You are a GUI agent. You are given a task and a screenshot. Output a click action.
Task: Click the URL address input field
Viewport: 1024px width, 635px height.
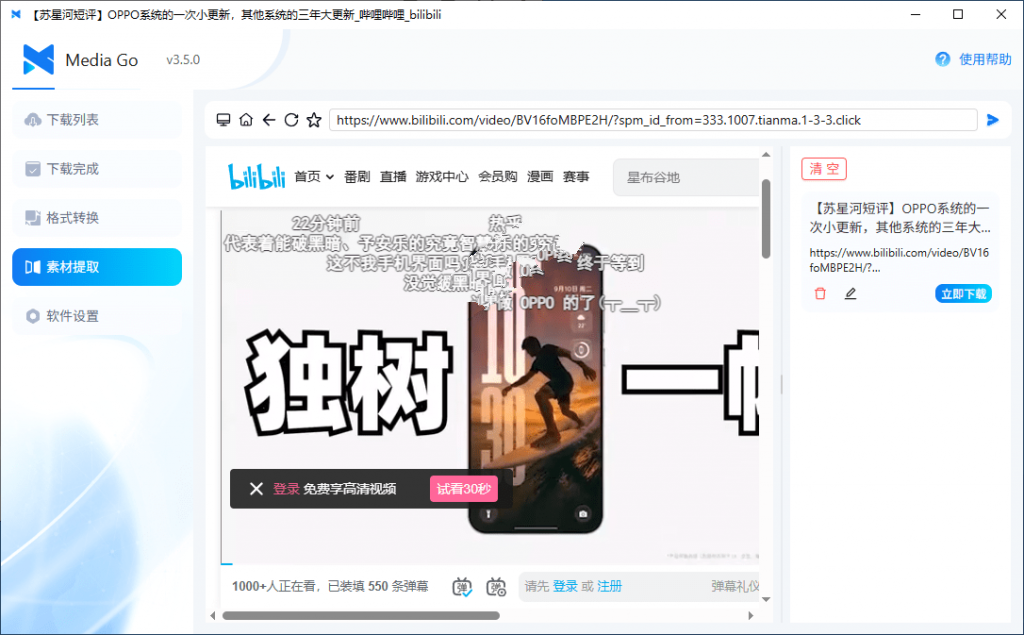pyautogui.click(x=653, y=120)
